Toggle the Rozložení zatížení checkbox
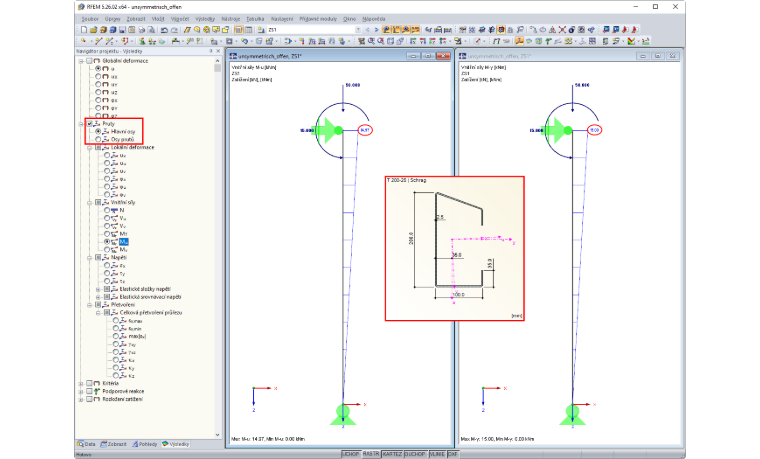This screenshot has width=760, height=459. (x=89, y=399)
